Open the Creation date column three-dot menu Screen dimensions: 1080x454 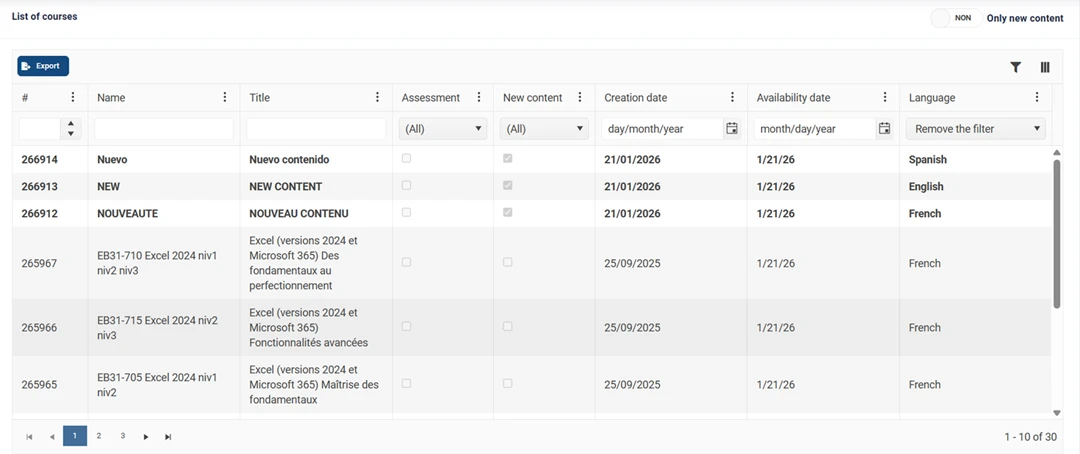coord(732,97)
